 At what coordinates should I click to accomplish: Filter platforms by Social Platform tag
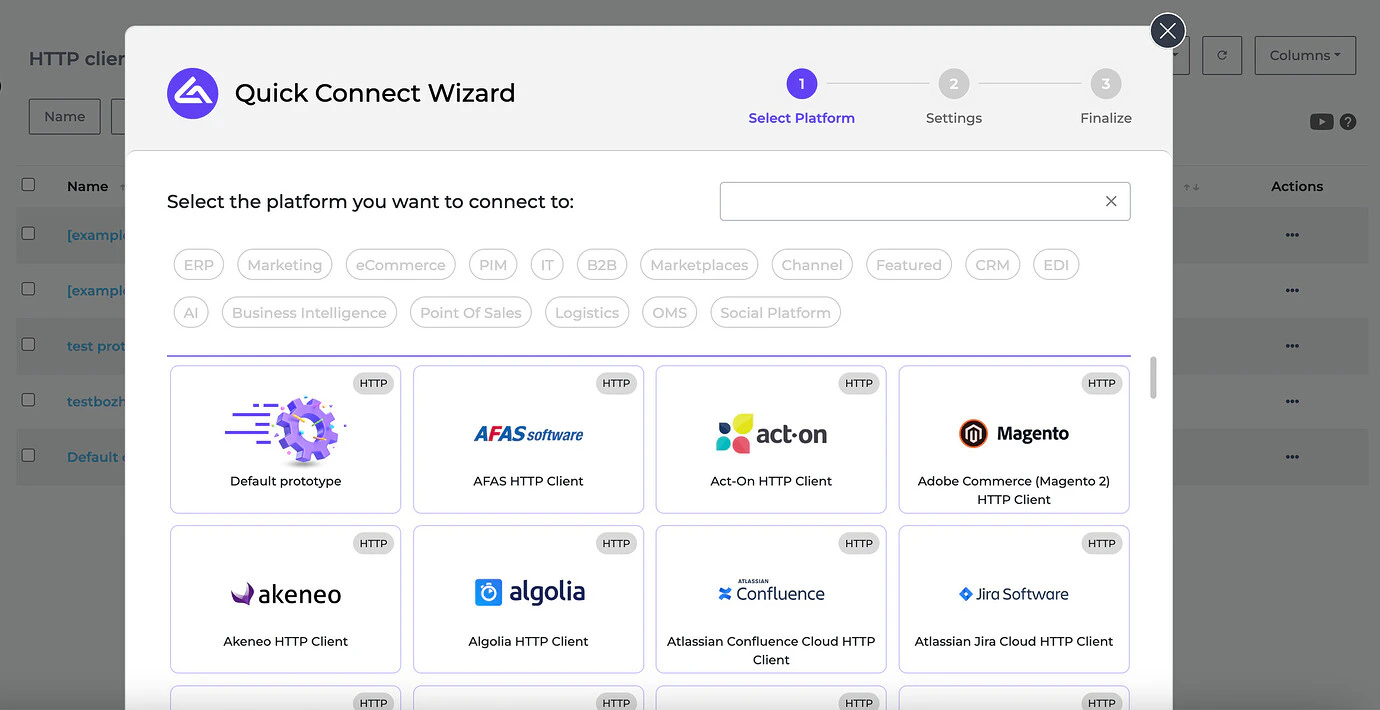click(775, 313)
